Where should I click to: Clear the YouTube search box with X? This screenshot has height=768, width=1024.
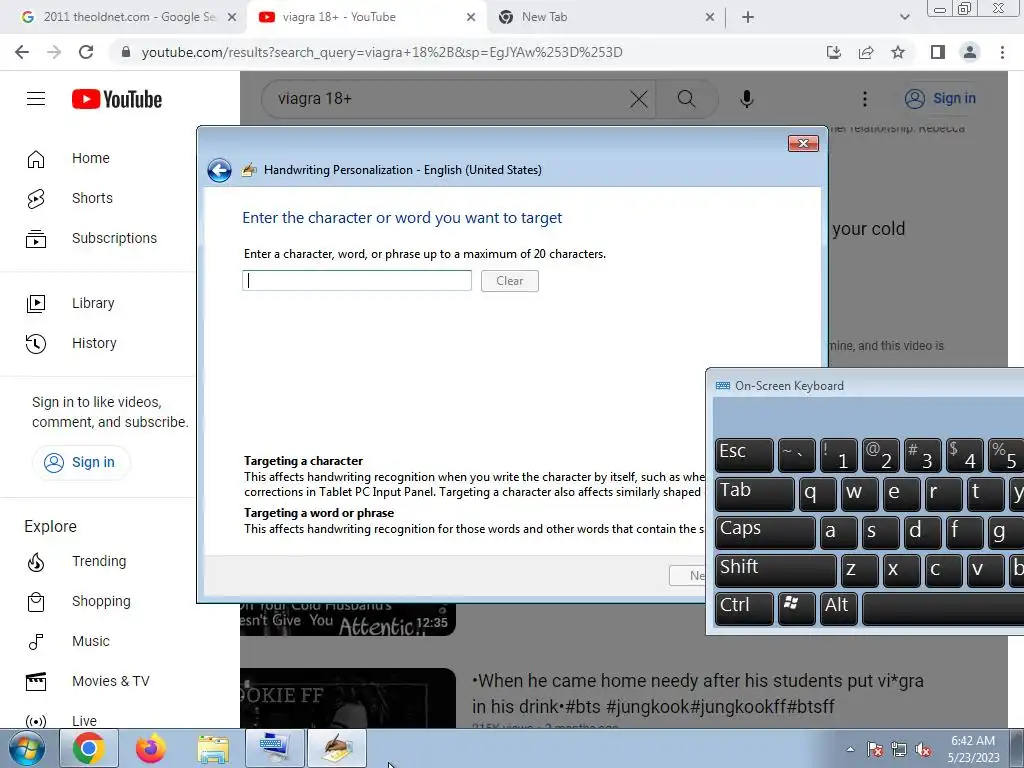pyautogui.click(x=639, y=99)
